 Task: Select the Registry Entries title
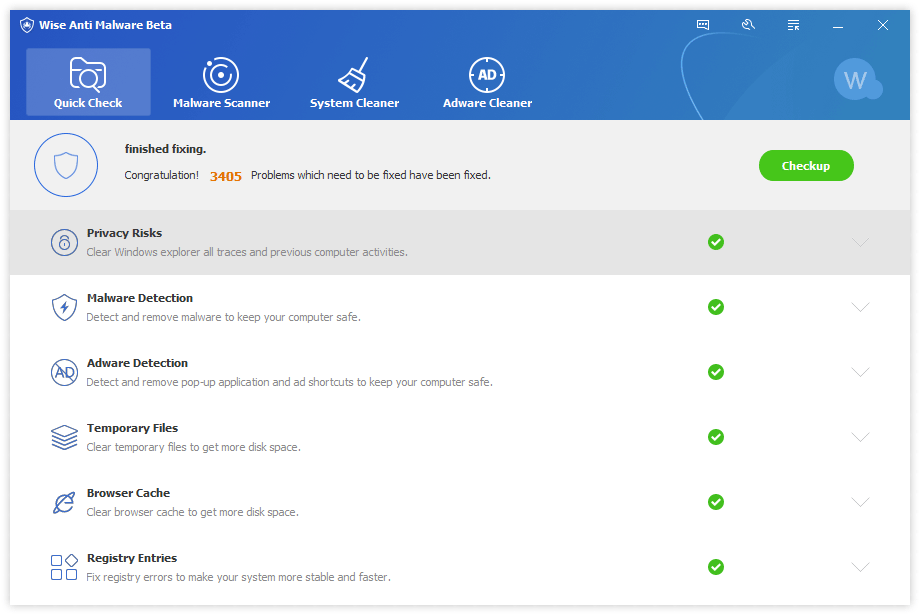(x=132, y=558)
